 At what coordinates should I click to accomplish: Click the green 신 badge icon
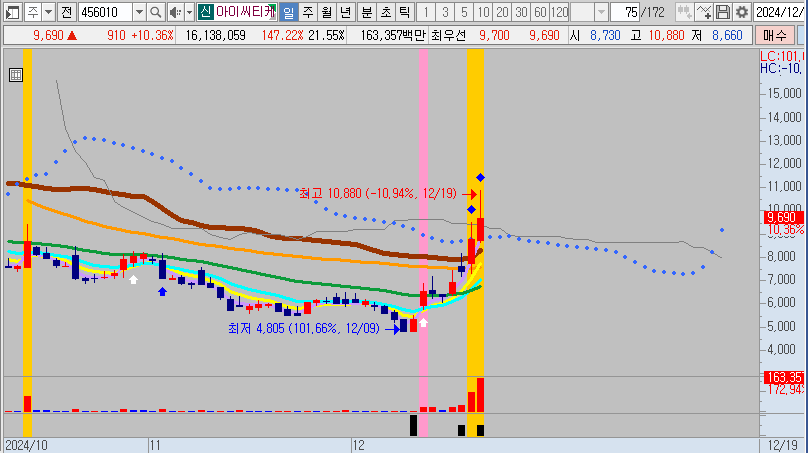(205, 12)
